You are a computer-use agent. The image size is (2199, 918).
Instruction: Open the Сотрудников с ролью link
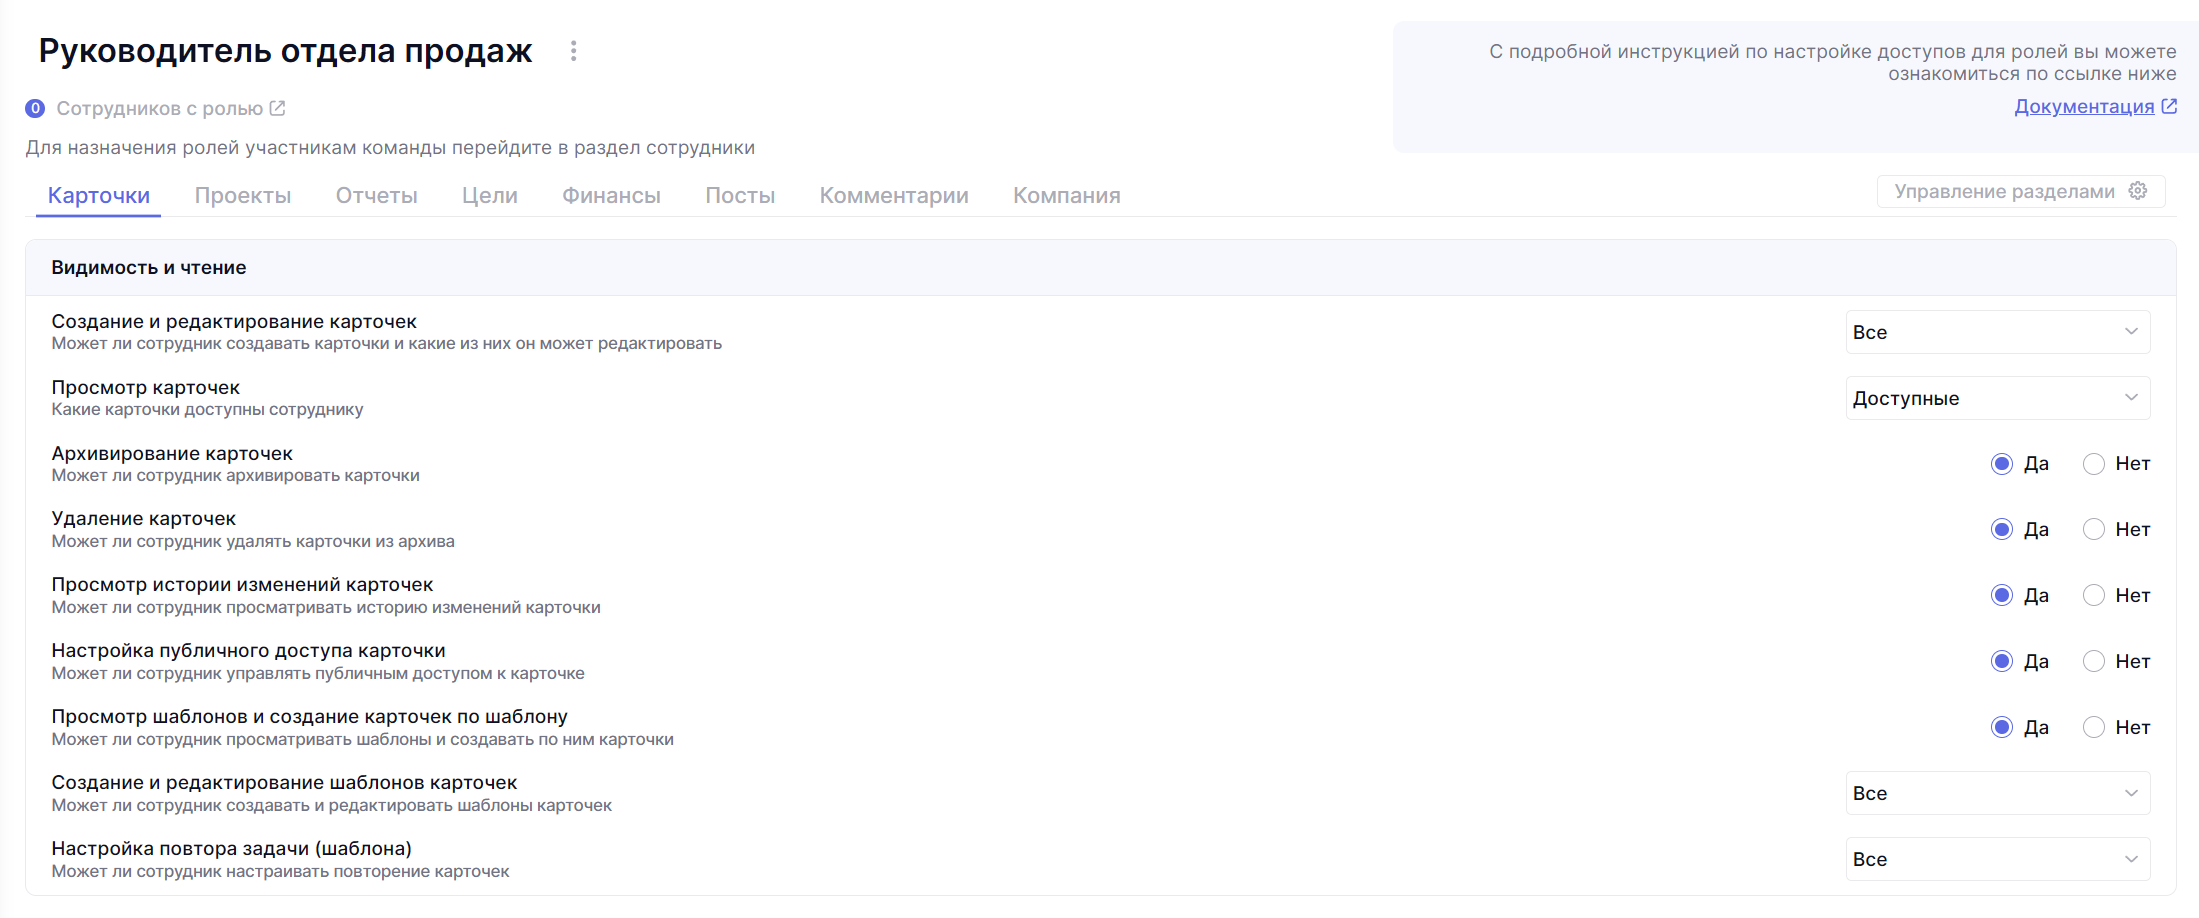click(159, 108)
